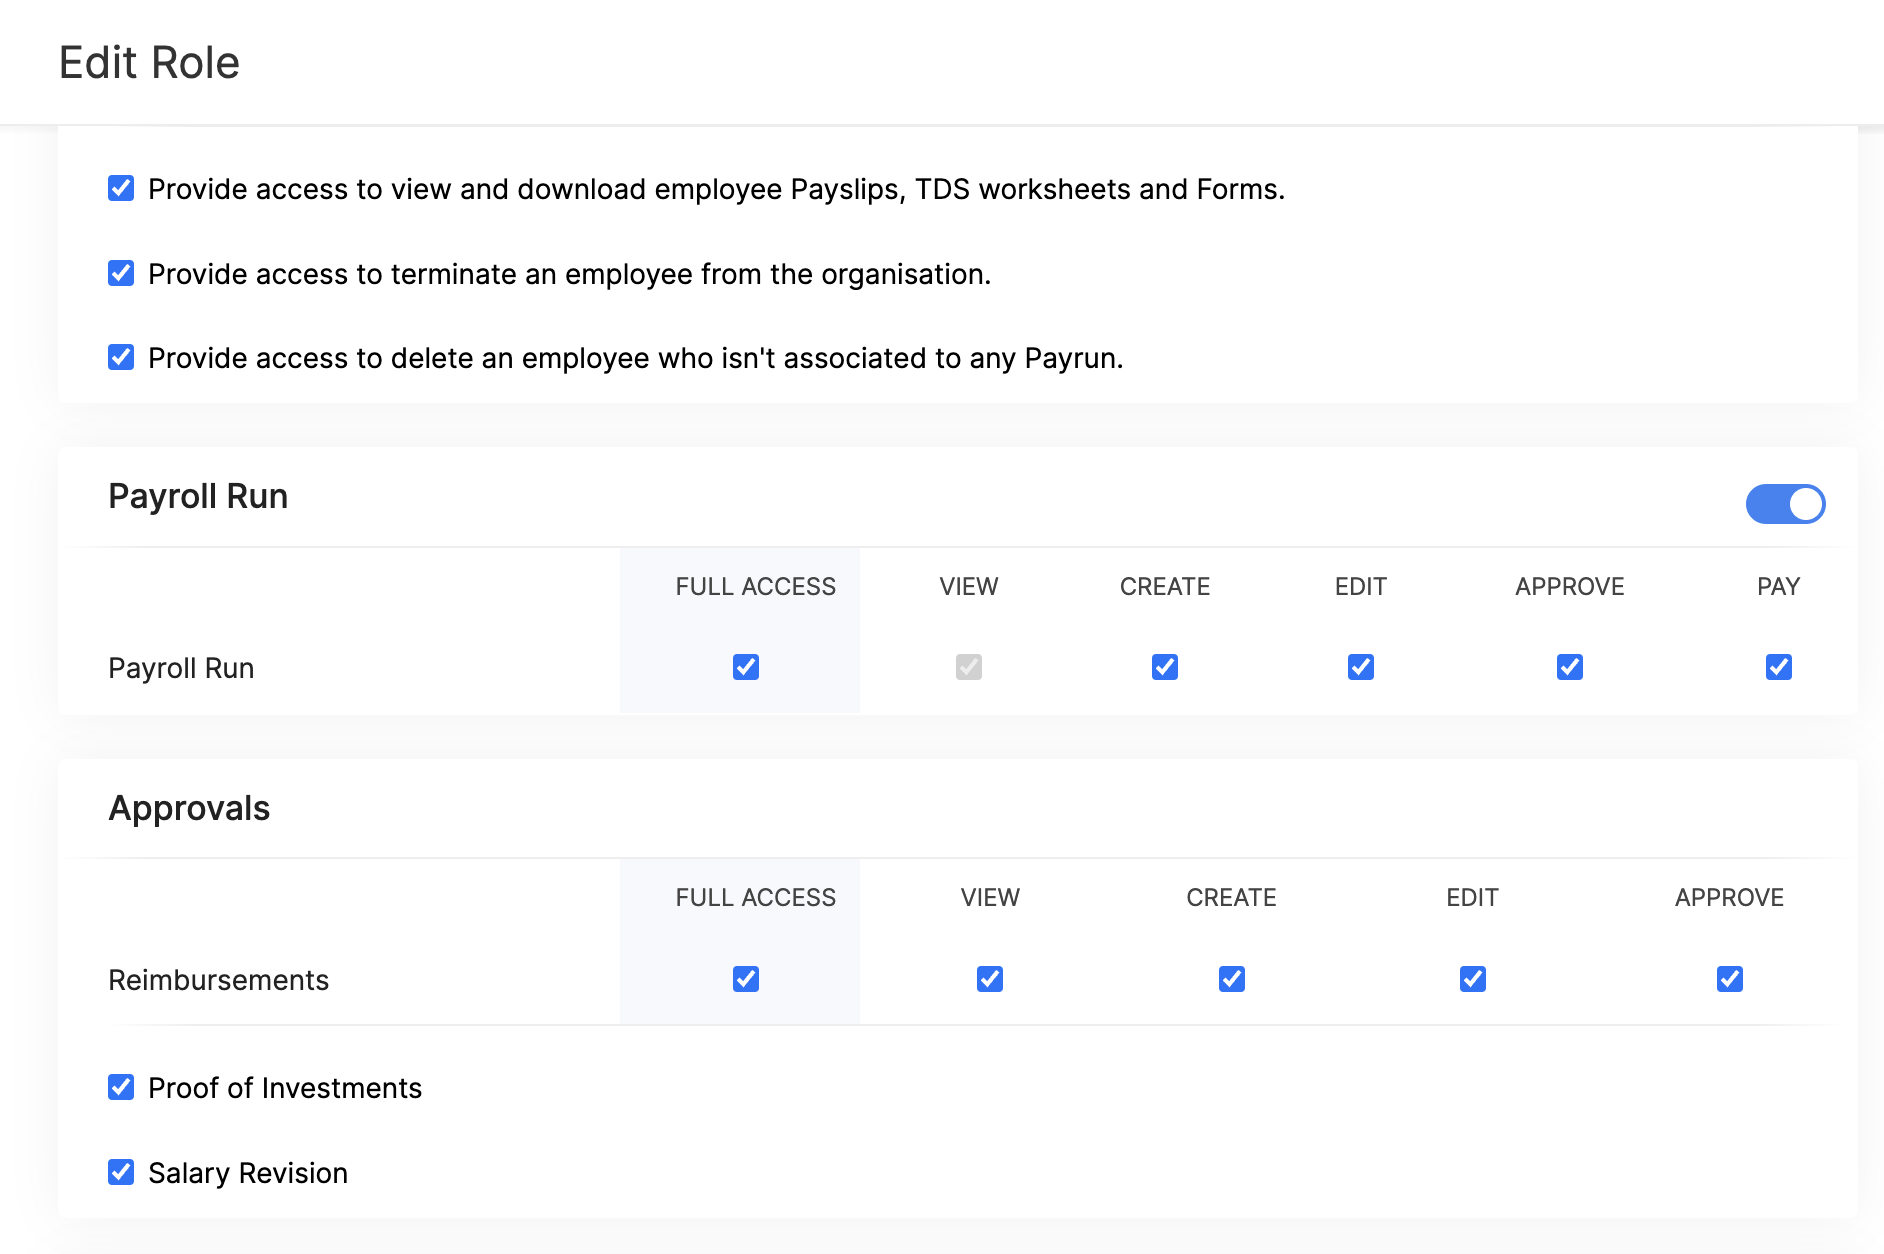The height and width of the screenshot is (1254, 1884).
Task: Uncheck Full Access for Payroll Run
Action: pos(746,667)
